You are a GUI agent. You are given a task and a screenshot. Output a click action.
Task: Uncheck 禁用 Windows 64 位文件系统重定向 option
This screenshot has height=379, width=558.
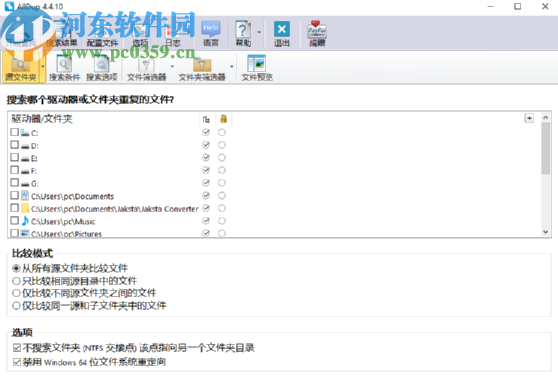(x=17, y=362)
